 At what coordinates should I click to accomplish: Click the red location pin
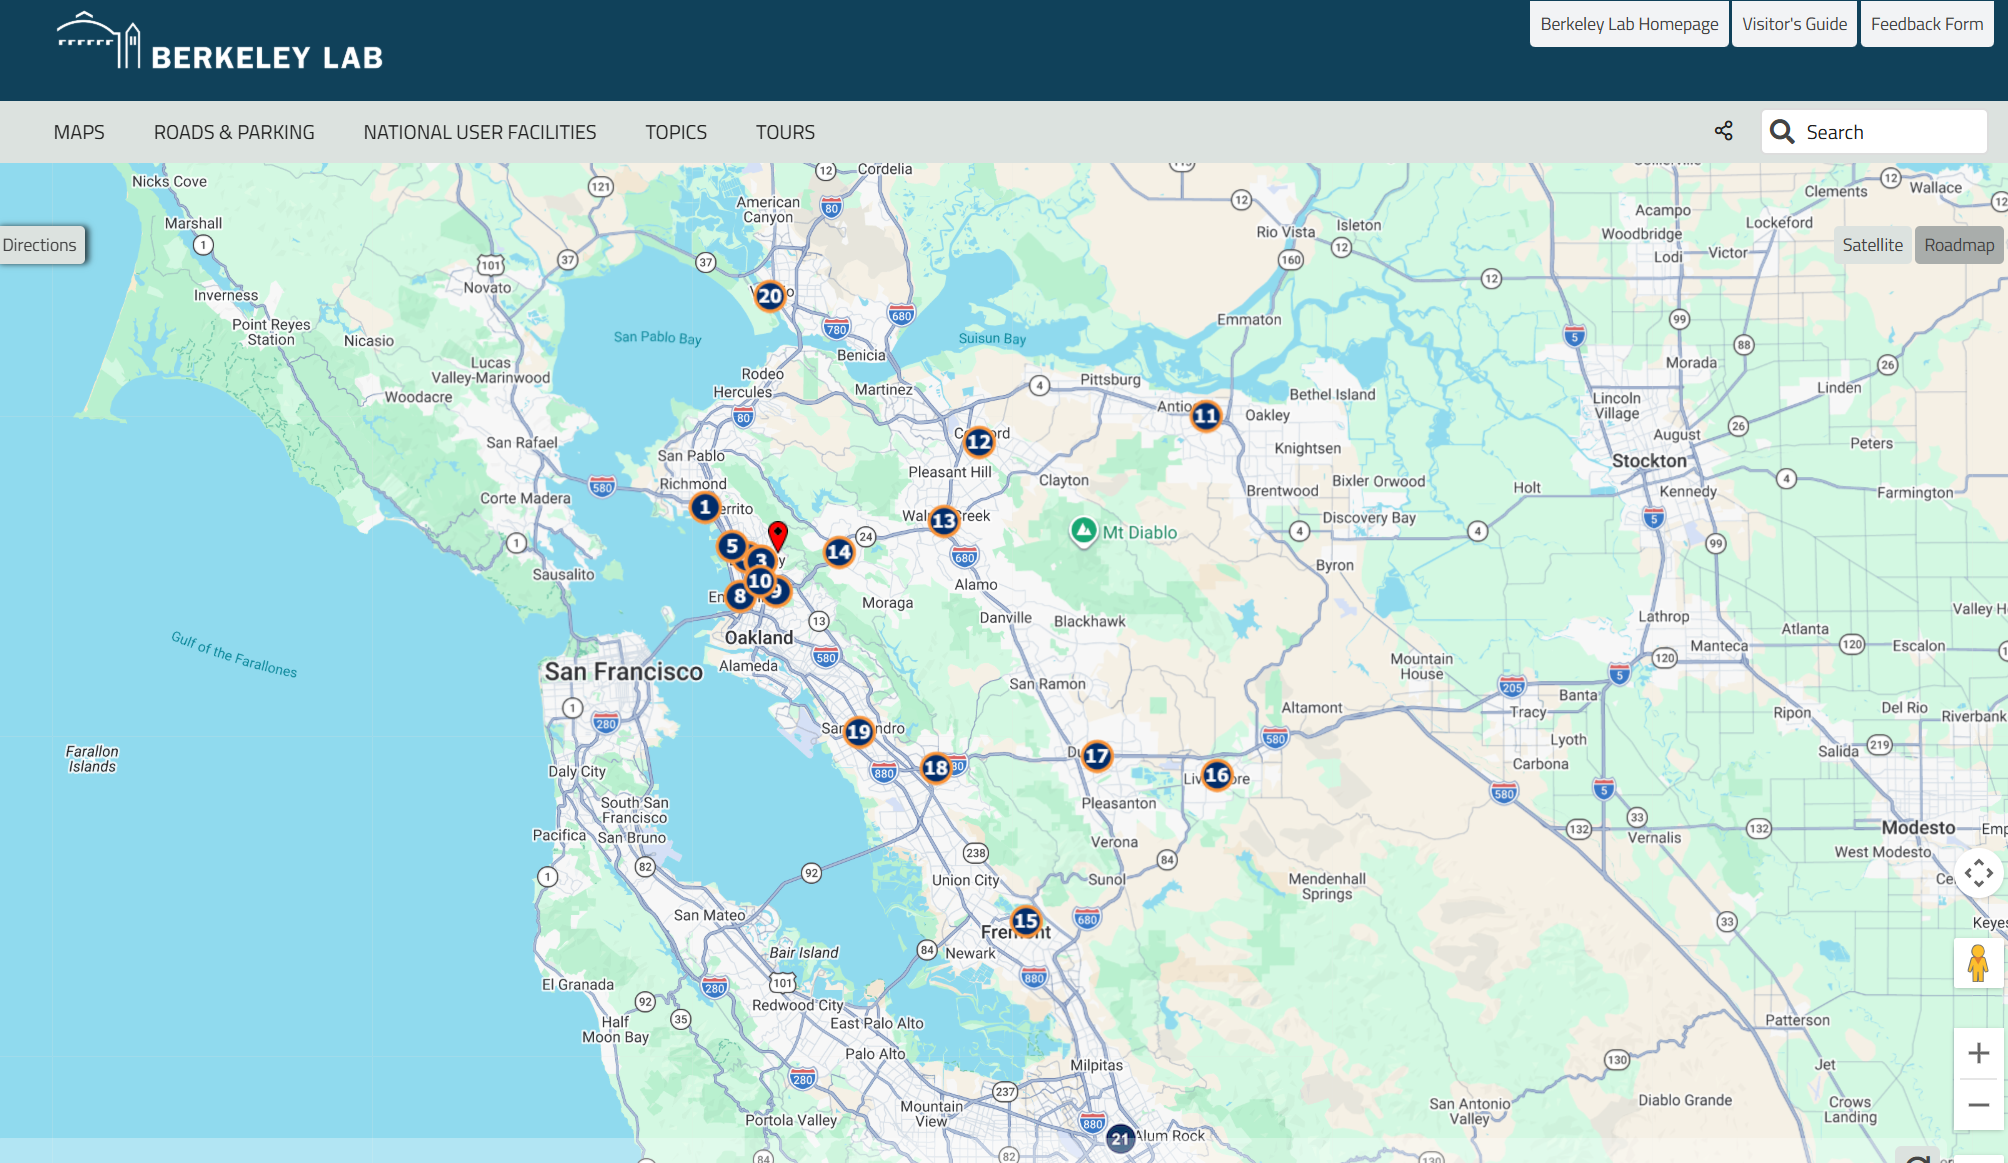click(778, 535)
